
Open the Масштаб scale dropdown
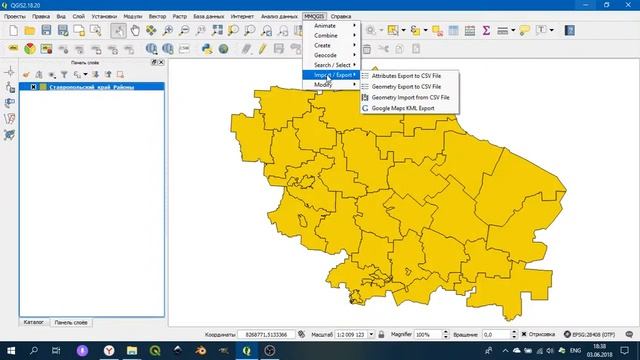(x=371, y=334)
